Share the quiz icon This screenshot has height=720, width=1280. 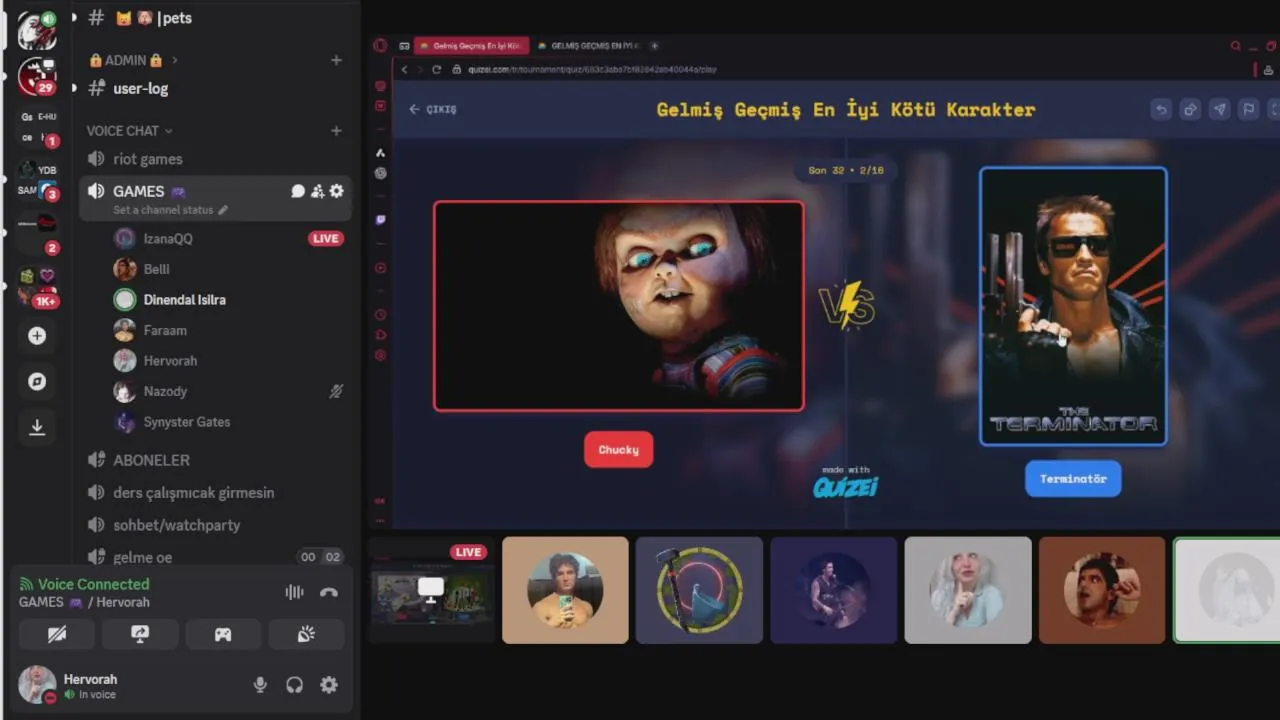click(x=1190, y=110)
